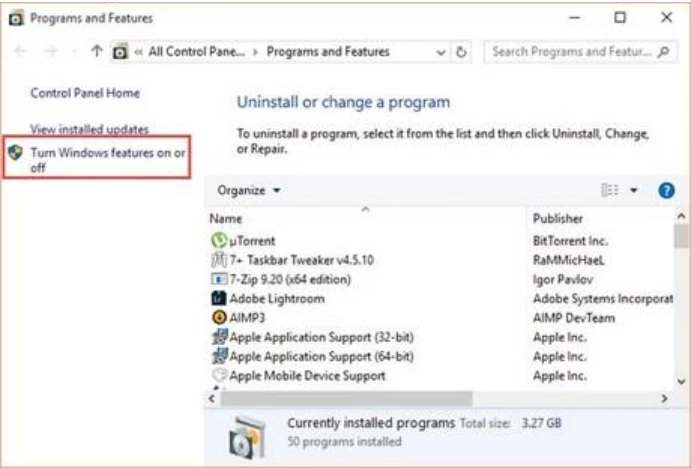The width and height of the screenshot is (691, 468).
Task: Open the Organize dropdown menu
Action: (249, 190)
